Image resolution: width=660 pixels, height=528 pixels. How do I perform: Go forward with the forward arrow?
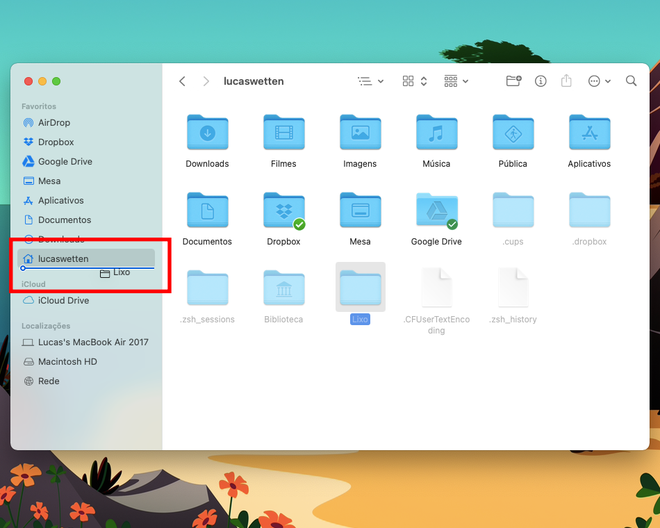(x=206, y=81)
